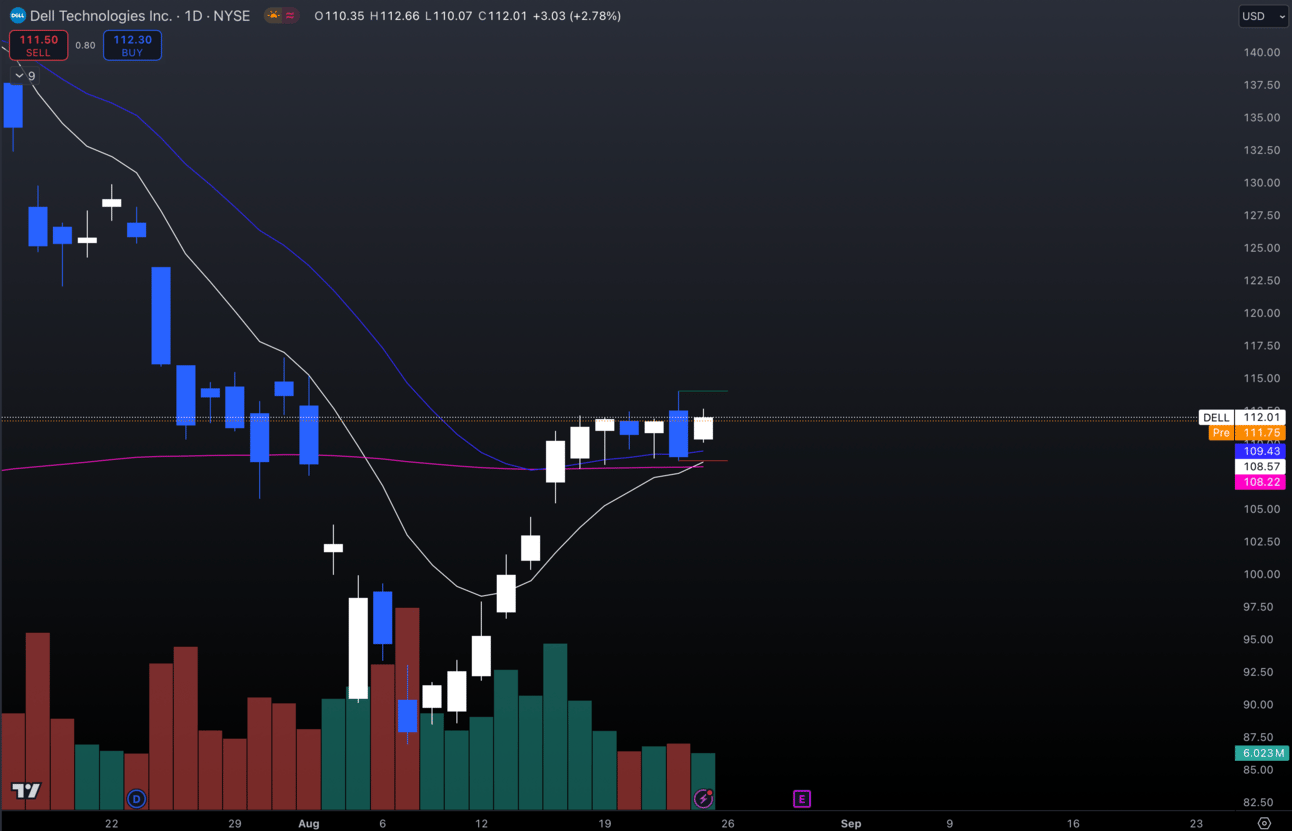Click the 125.00 price scale label

(1261, 248)
